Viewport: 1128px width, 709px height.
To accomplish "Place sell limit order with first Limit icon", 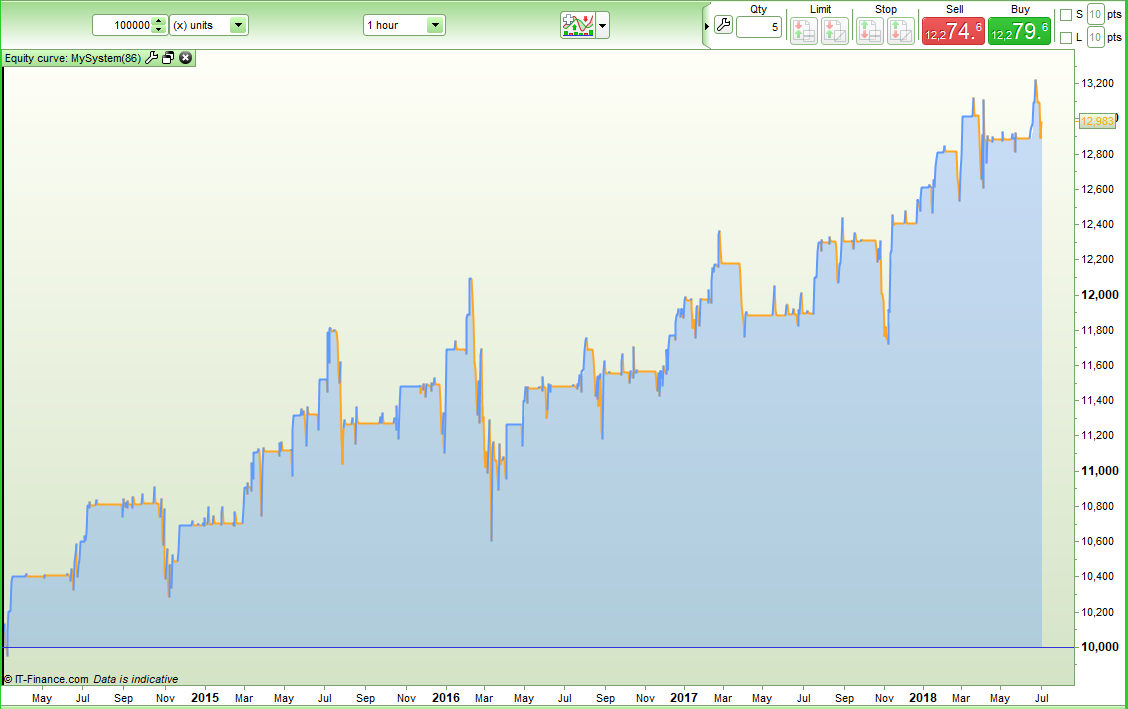I will 804,31.
